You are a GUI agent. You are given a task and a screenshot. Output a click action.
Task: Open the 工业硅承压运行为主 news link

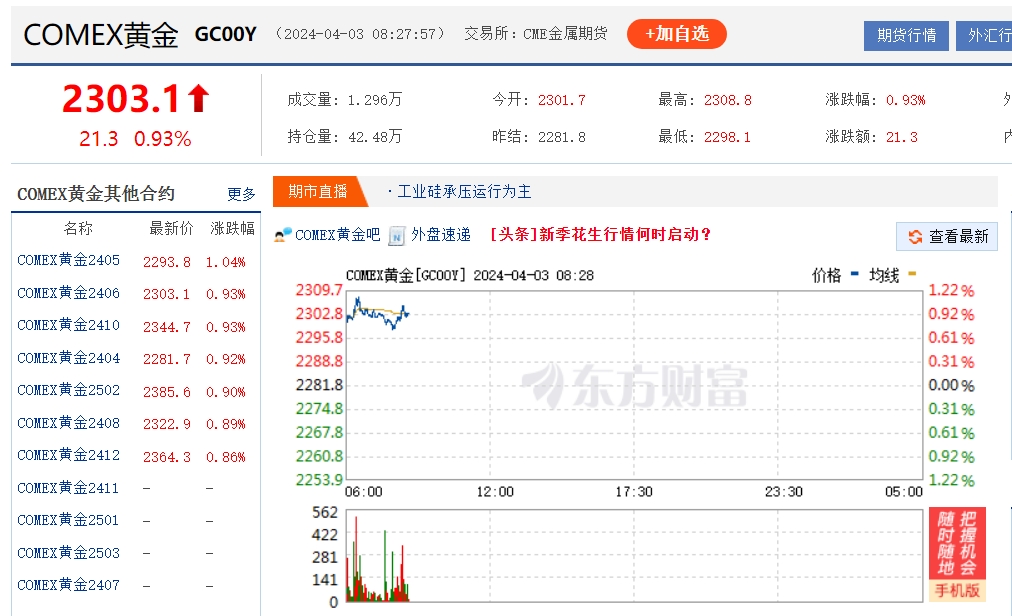pyautogui.click(x=464, y=191)
